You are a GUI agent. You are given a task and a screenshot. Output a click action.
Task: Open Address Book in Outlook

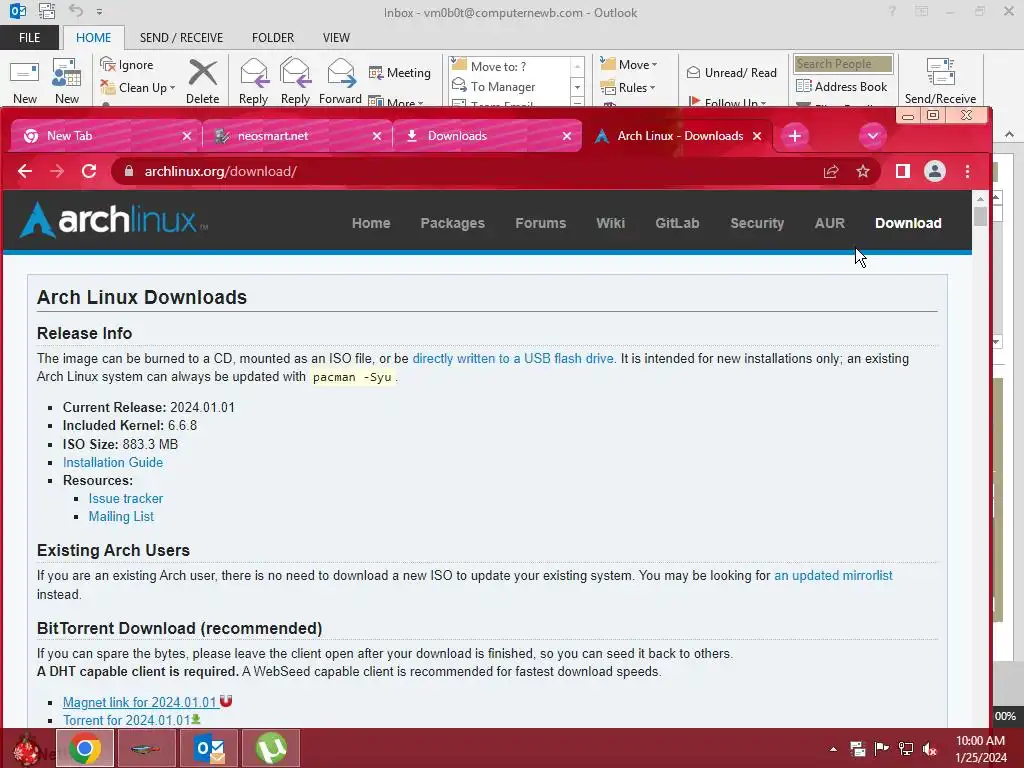click(842, 86)
